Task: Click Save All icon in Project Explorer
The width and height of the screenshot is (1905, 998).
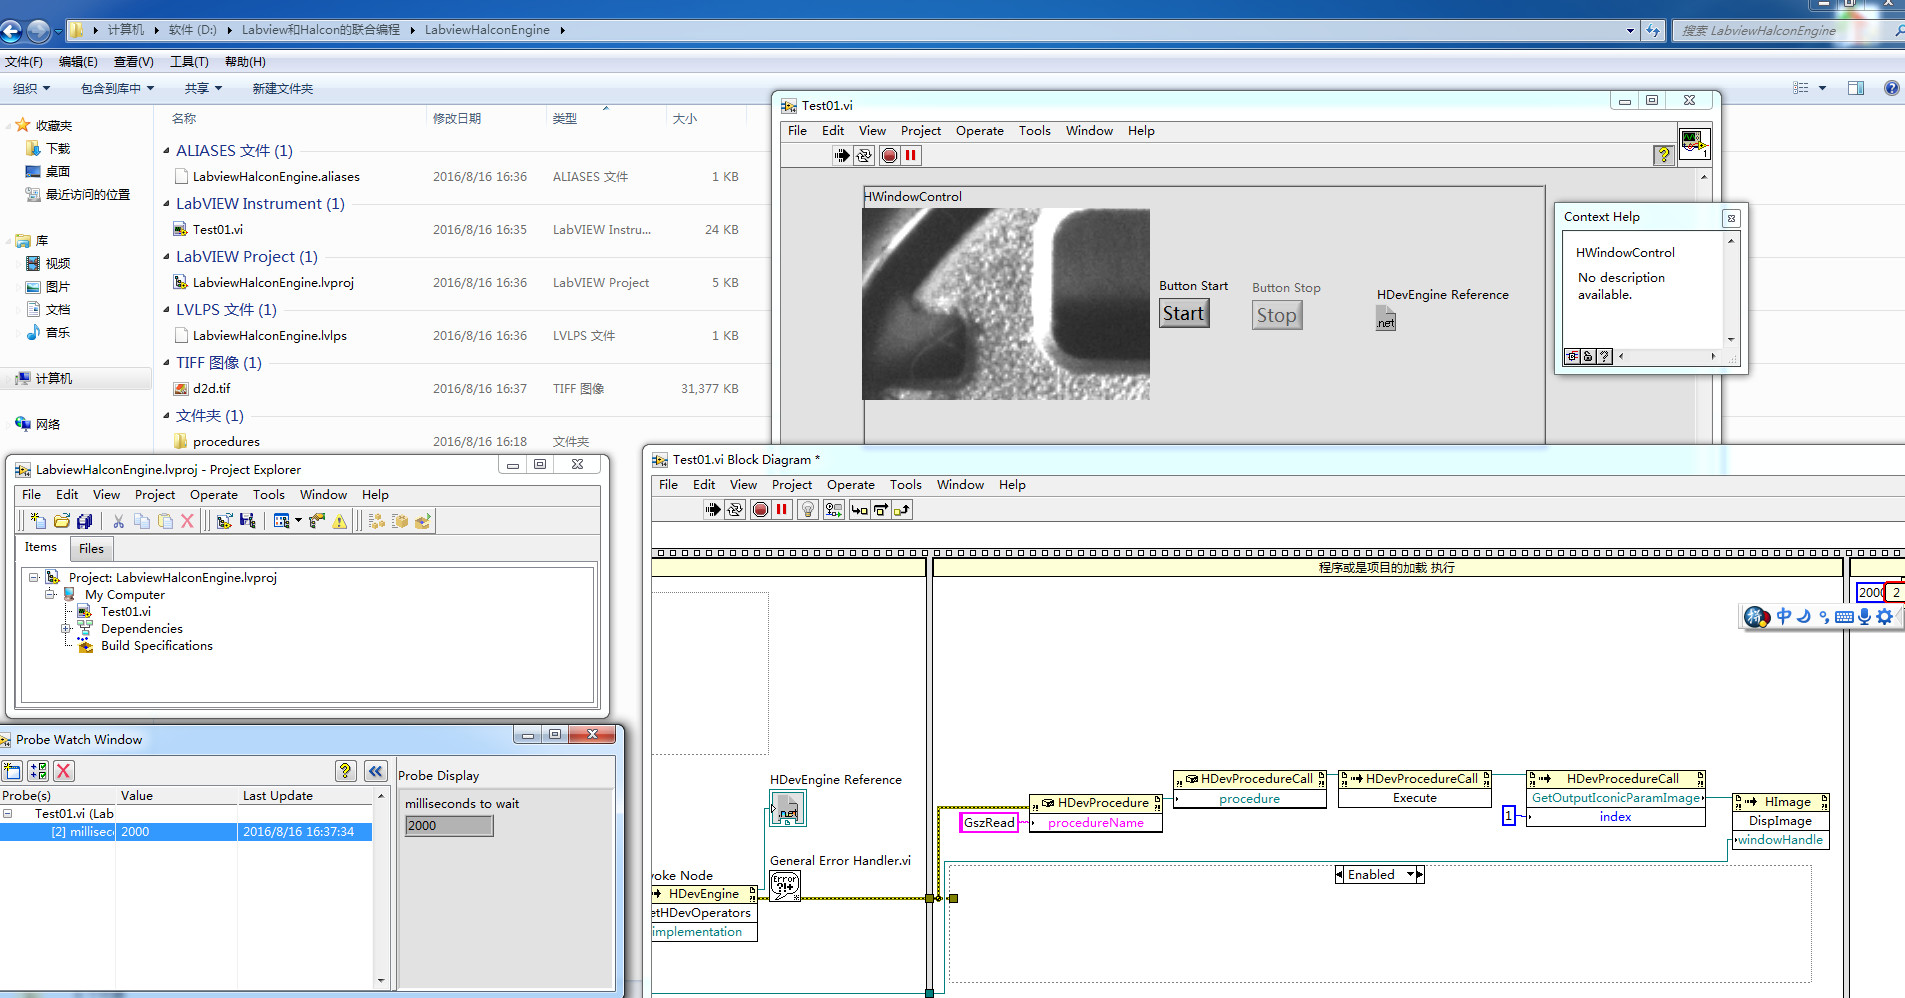Action: (x=85, y=521)
